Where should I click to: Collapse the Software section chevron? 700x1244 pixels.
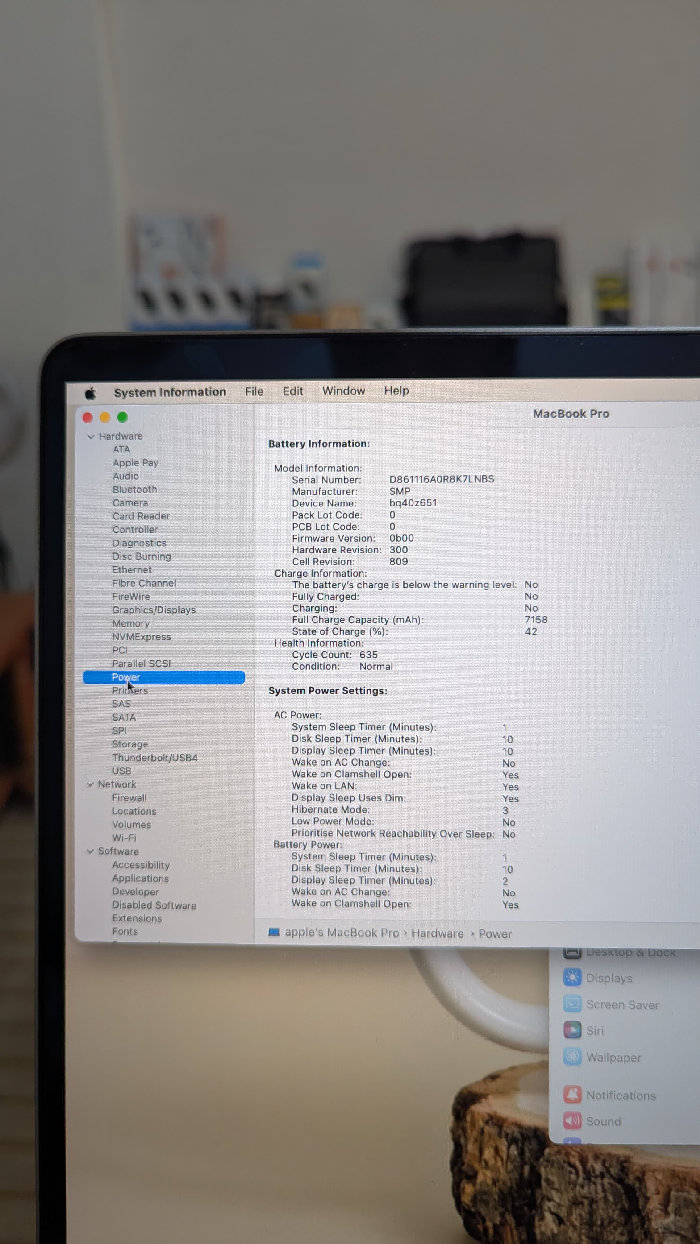[90, 852]
